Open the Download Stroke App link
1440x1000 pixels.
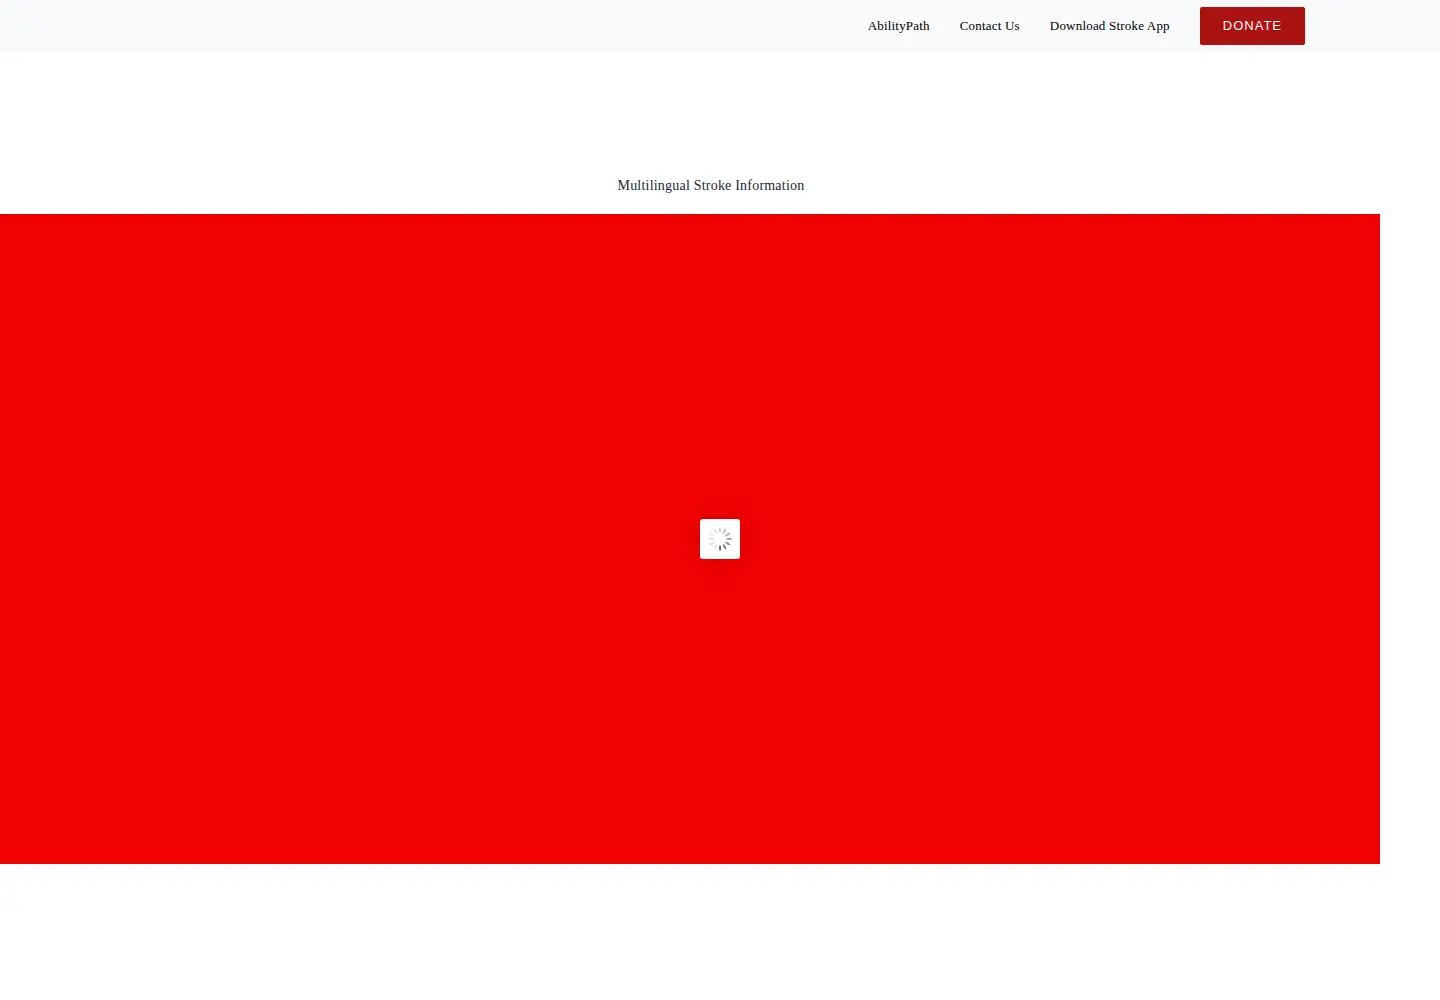coord(1109,26)
